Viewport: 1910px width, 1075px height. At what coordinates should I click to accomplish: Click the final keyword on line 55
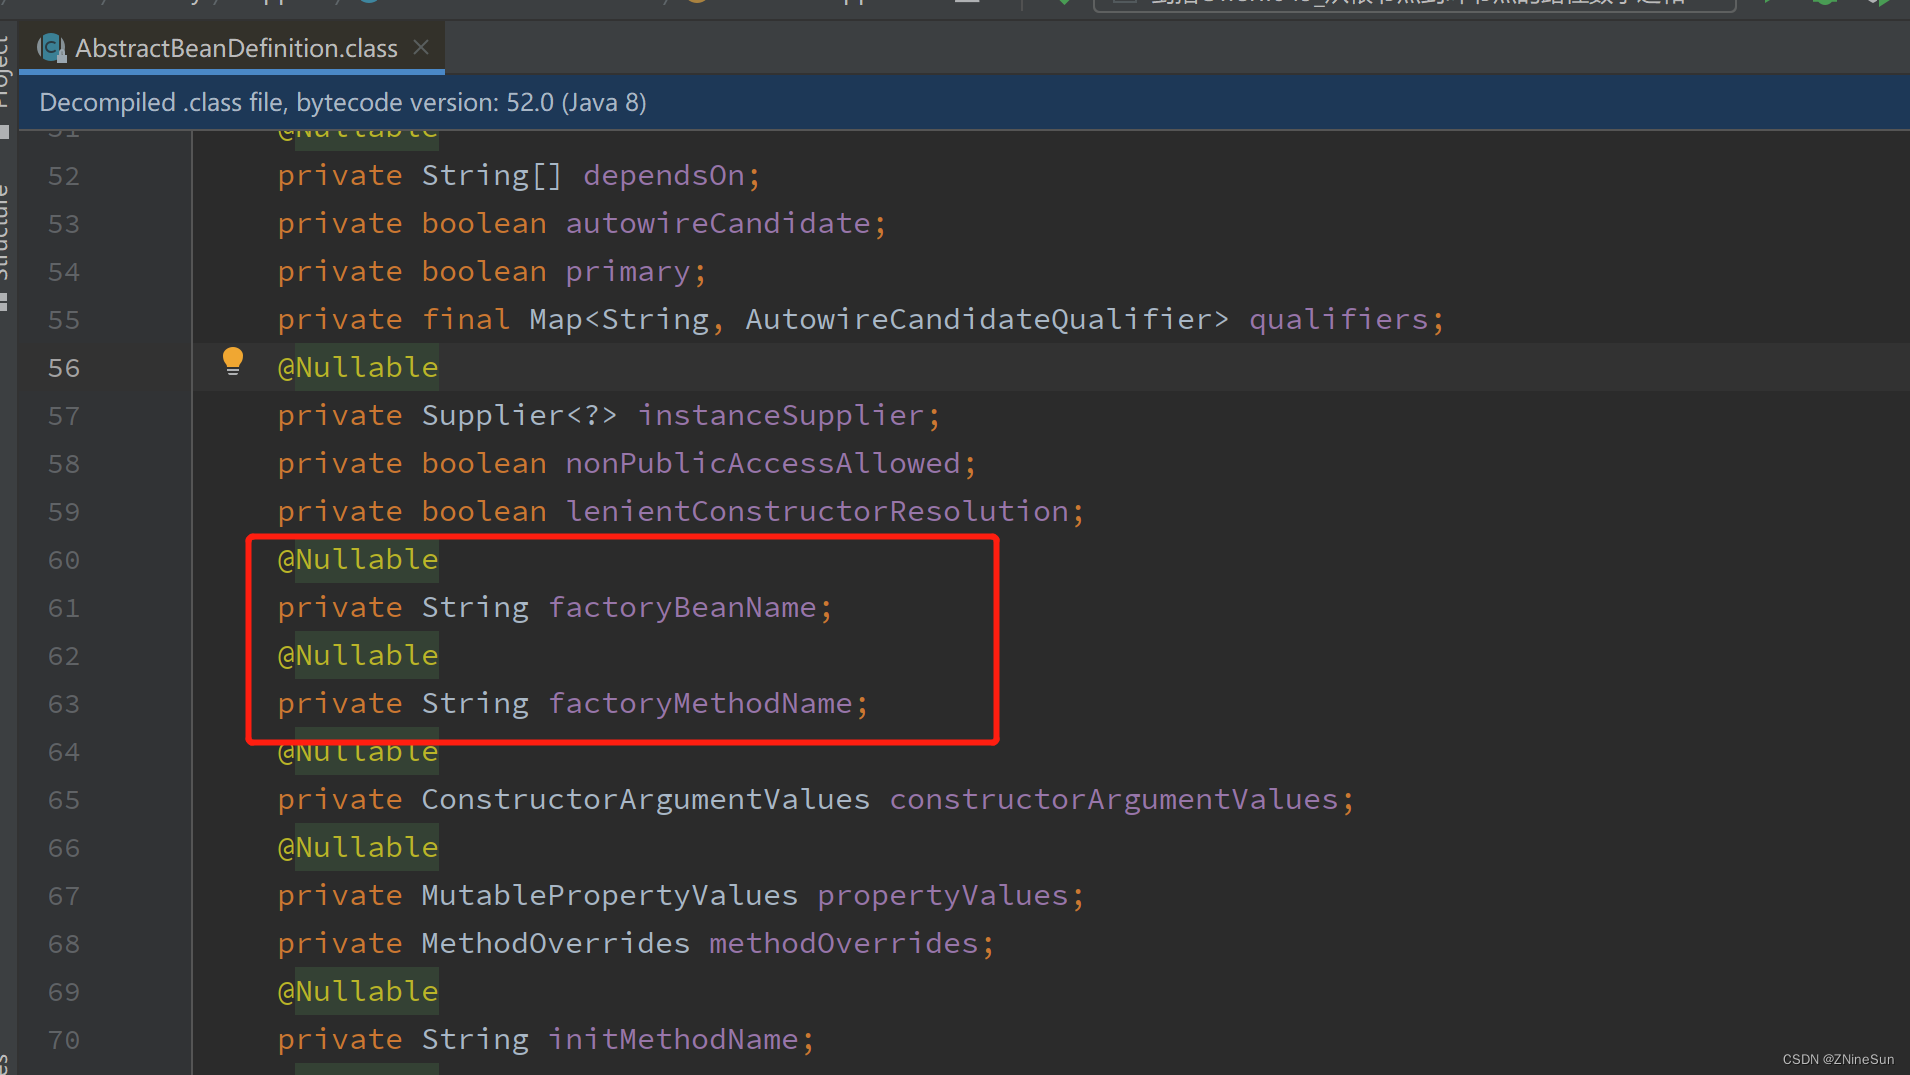pyautogui.click(x=465, y=320)
